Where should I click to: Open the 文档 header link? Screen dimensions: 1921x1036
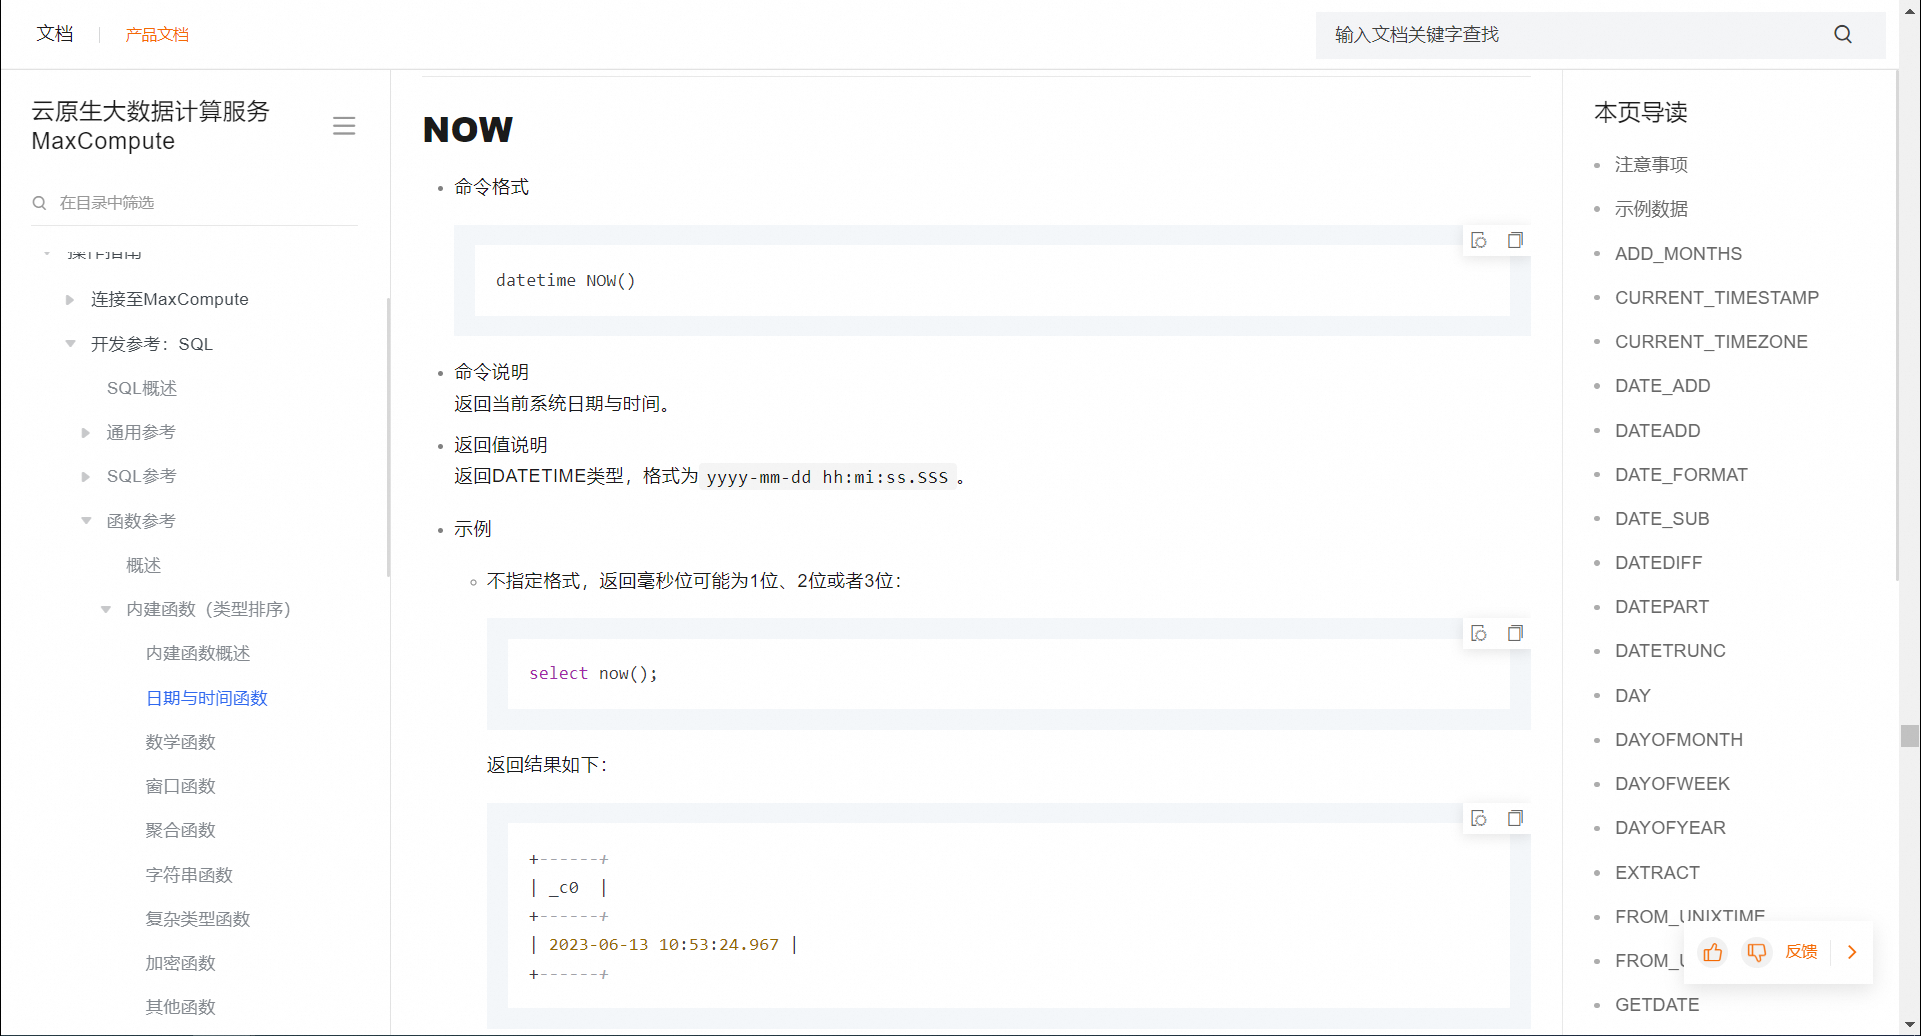(x=55, y=34)
